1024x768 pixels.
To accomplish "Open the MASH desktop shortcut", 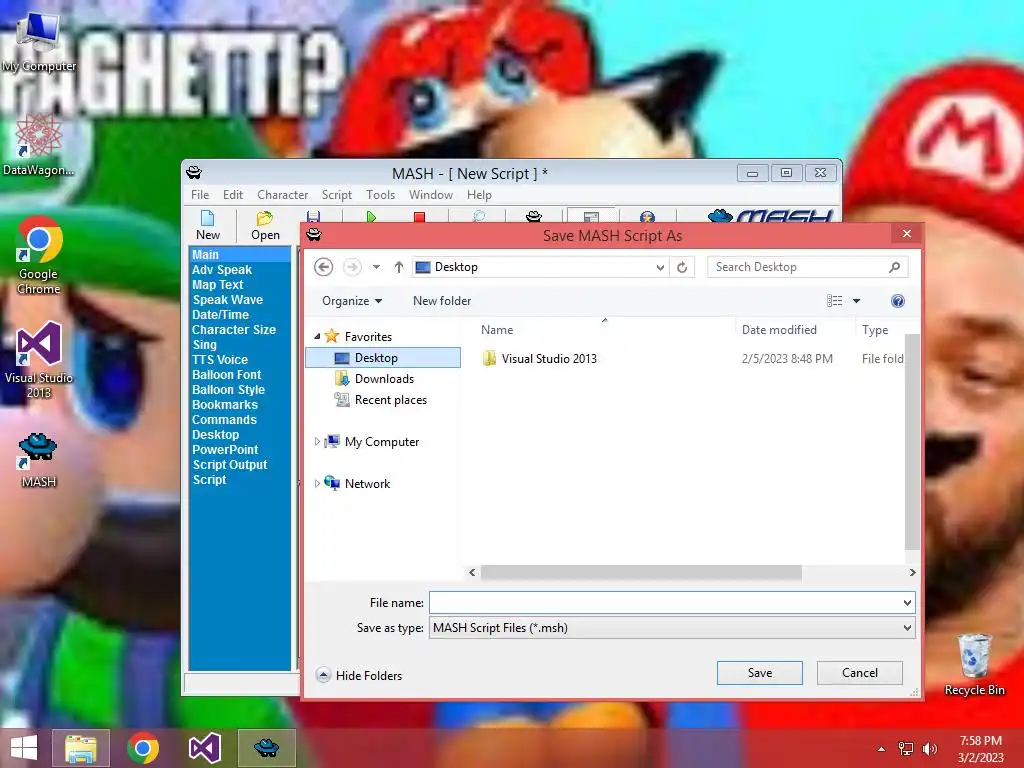I will click(x=38, y=460).
